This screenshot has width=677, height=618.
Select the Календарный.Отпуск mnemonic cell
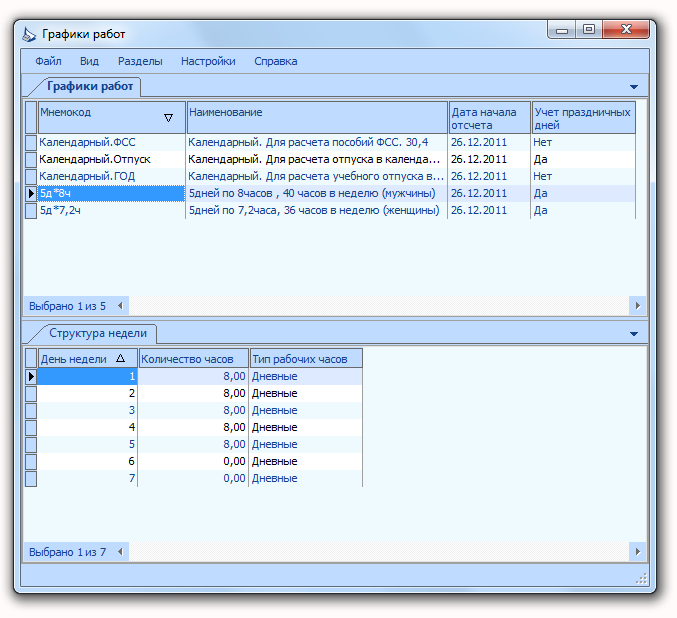coord(111,159)
